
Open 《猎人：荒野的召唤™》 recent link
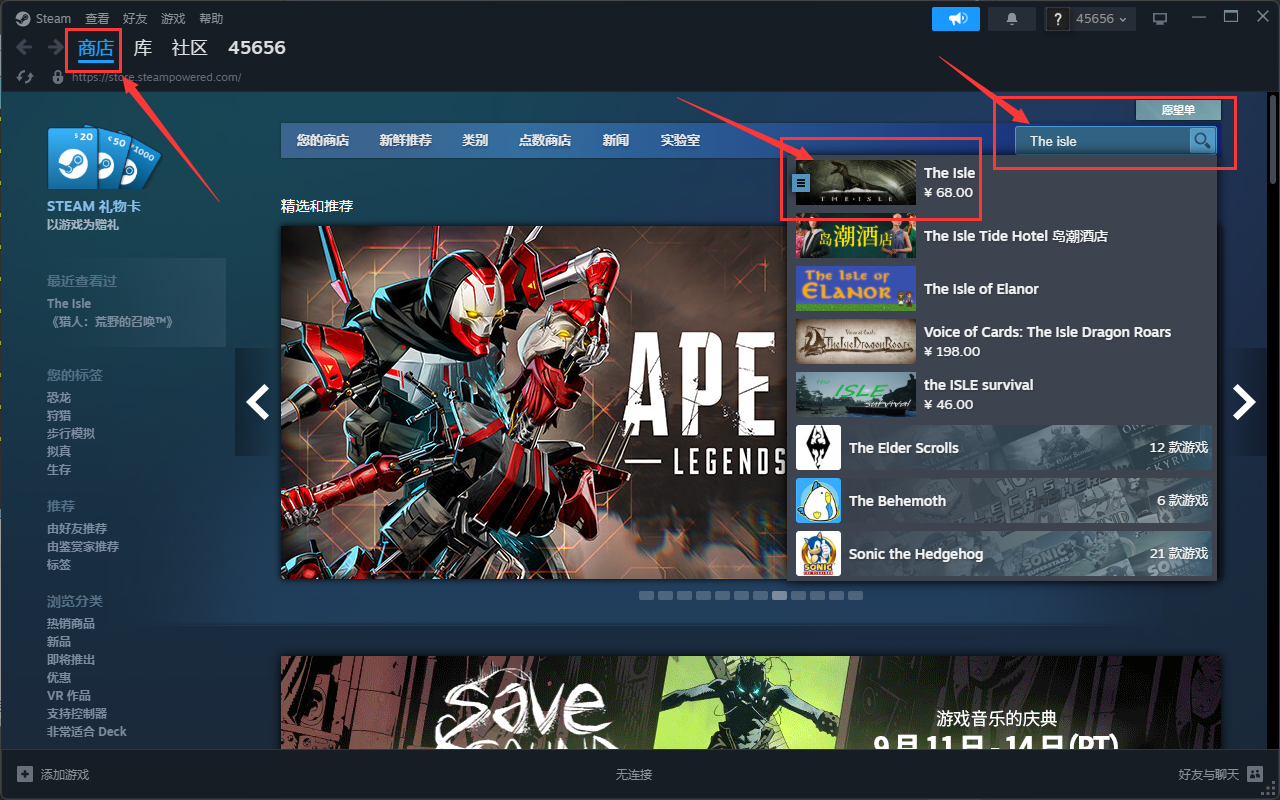(111, 321)
